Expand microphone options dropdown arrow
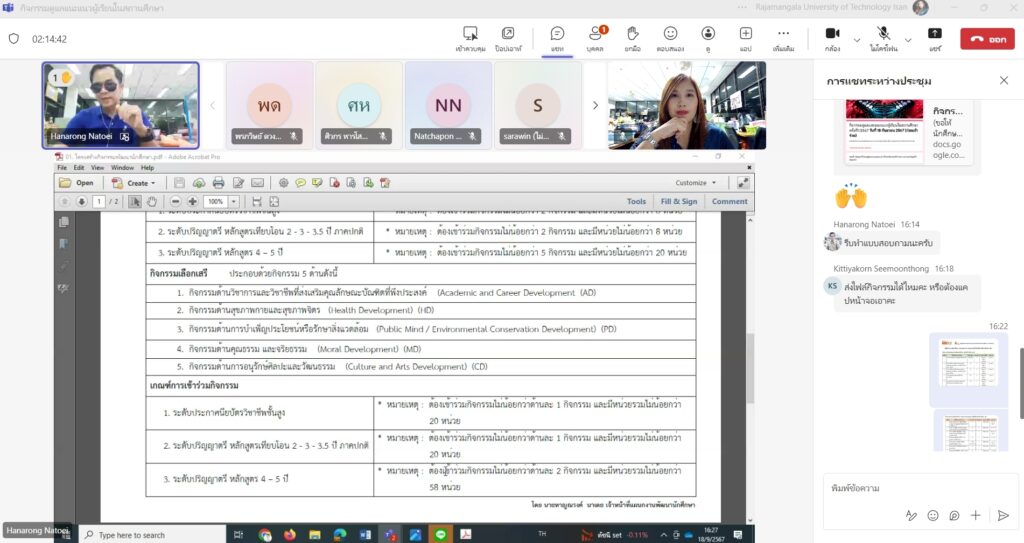The width and height of the screenshot is (1024, 543). pos(908,39)
